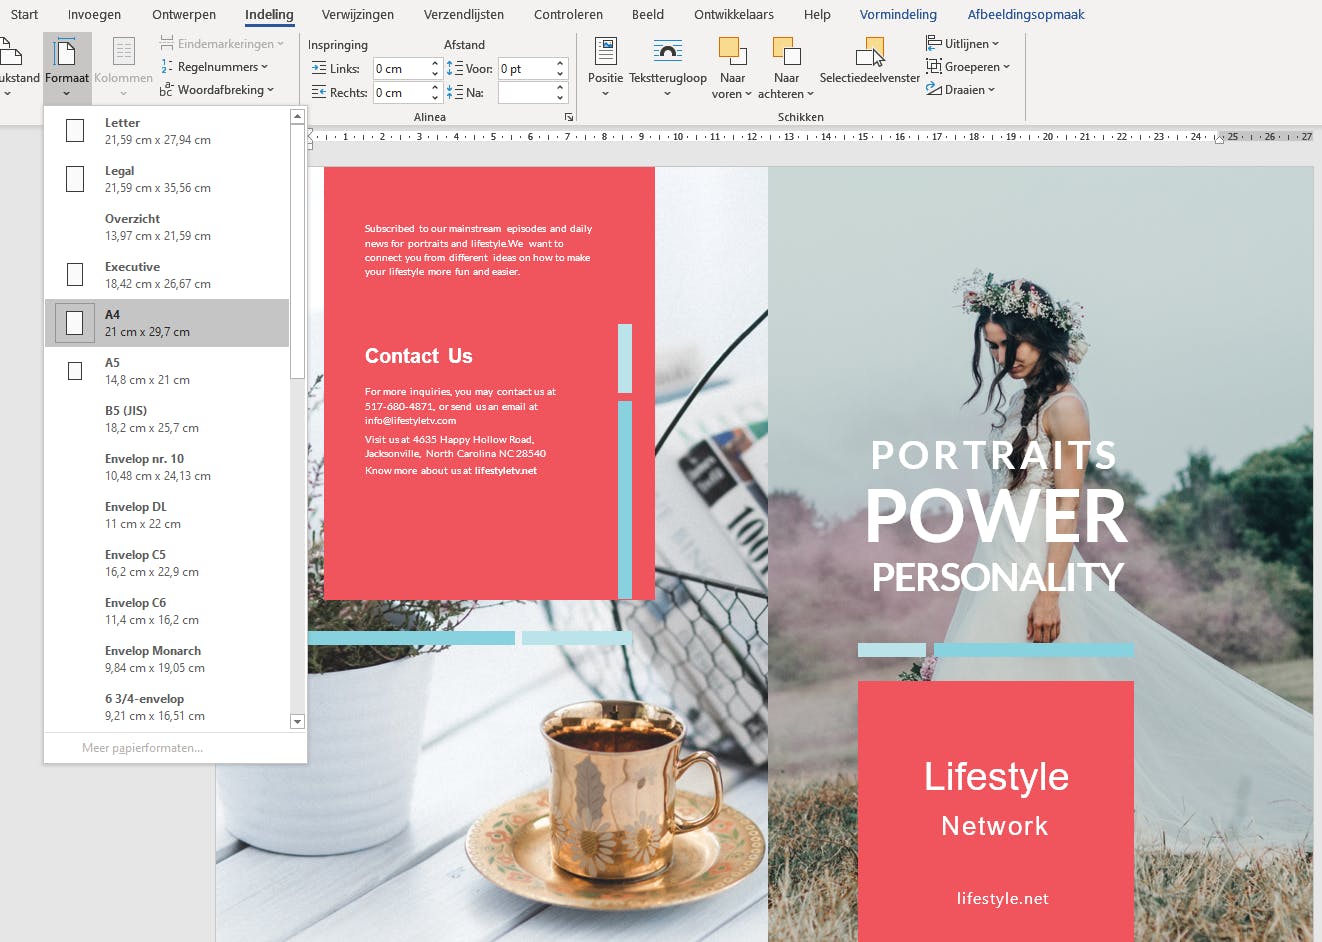The width and height of the screenshot is (1322, 942).
Task: Select A4 paper size
Action: tap(167, 323)
